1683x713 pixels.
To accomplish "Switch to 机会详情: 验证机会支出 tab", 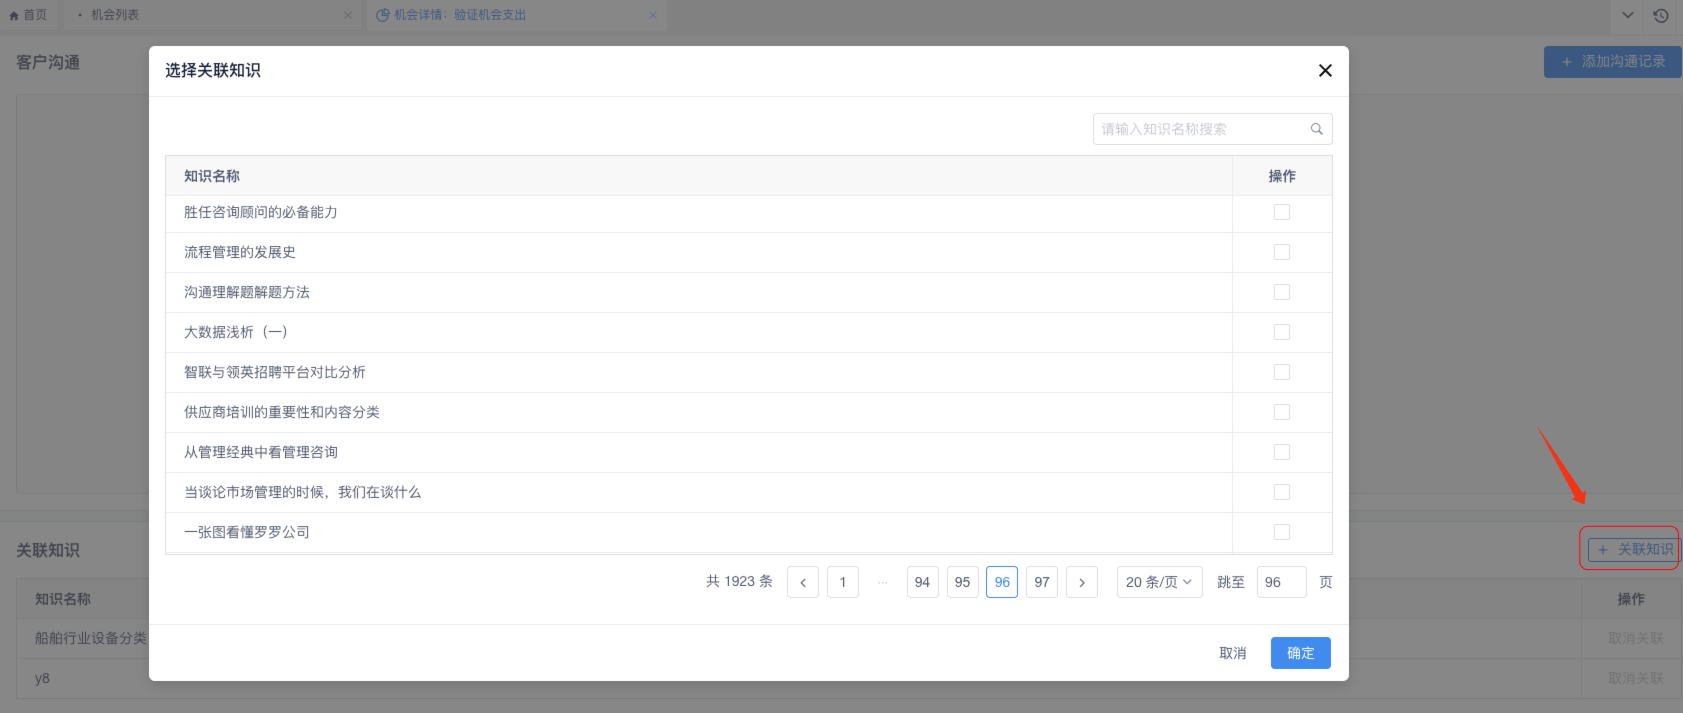I will pos(459,15).
